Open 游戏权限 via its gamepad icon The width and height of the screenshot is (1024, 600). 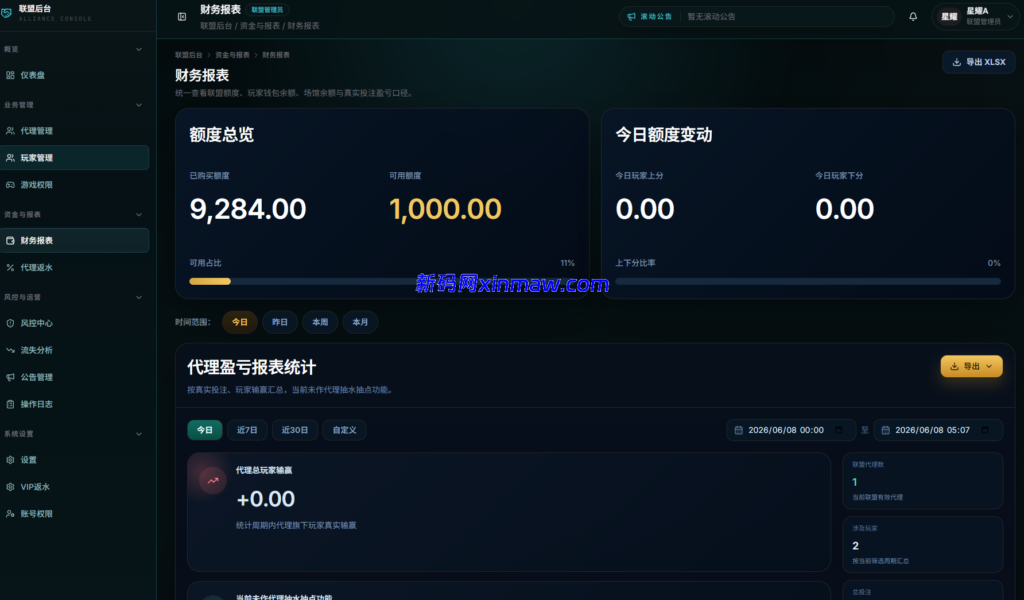[x=10, y=185]
